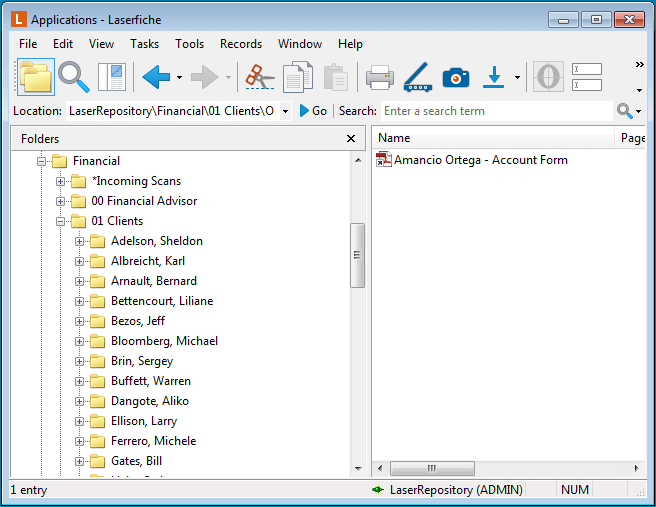The width and height of the screenshot is (656, 507).
Task: Cut with the scissors icon
Action: (x=260, y=77)
